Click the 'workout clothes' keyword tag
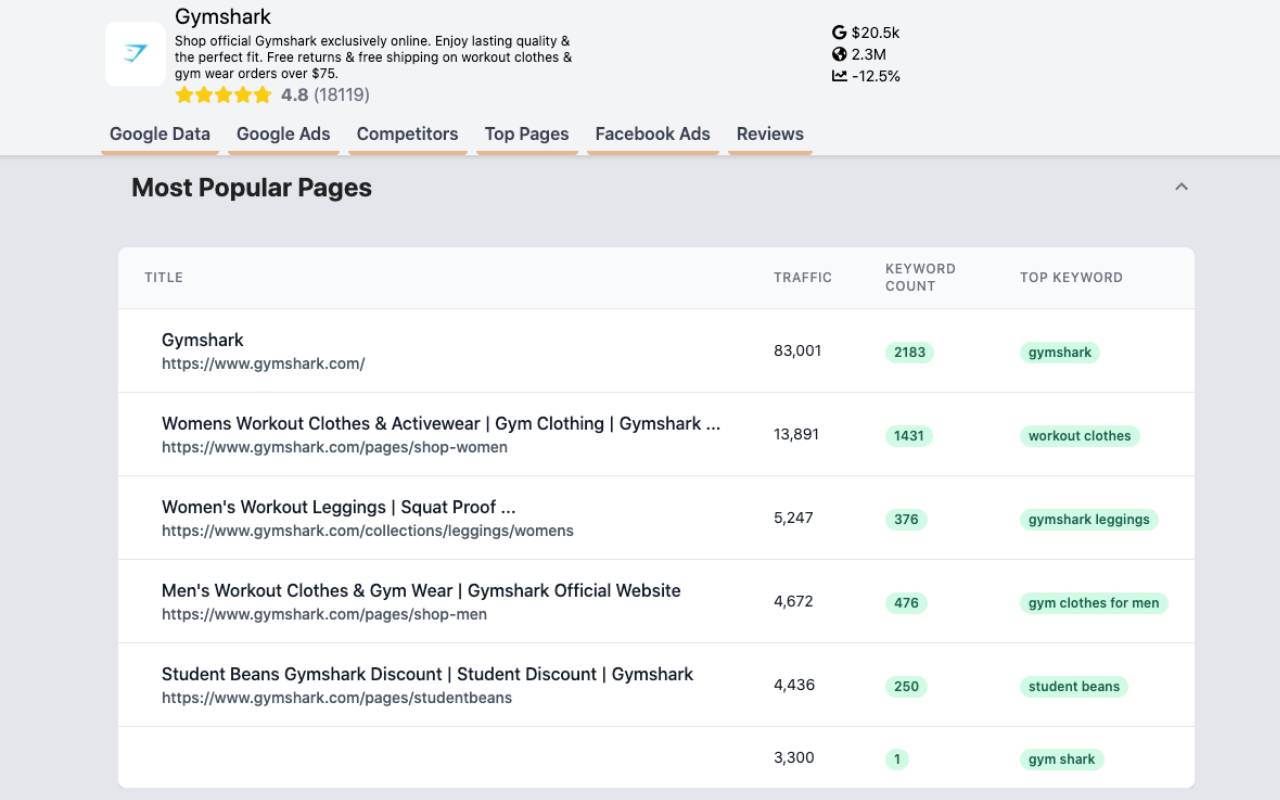This screenshot has width=1280, height=800. (x=1080, y=436)
